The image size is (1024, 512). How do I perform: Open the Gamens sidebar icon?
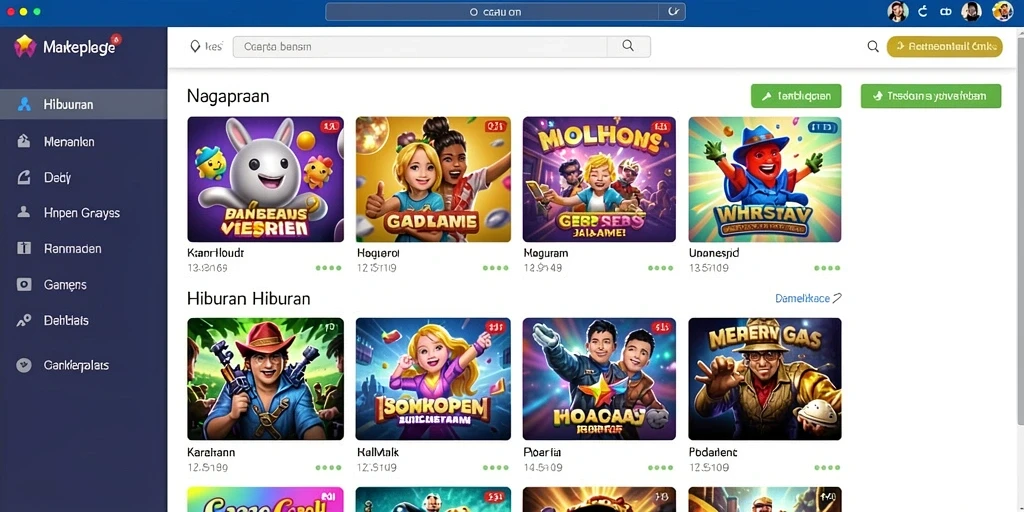click(x=24, y=284)
